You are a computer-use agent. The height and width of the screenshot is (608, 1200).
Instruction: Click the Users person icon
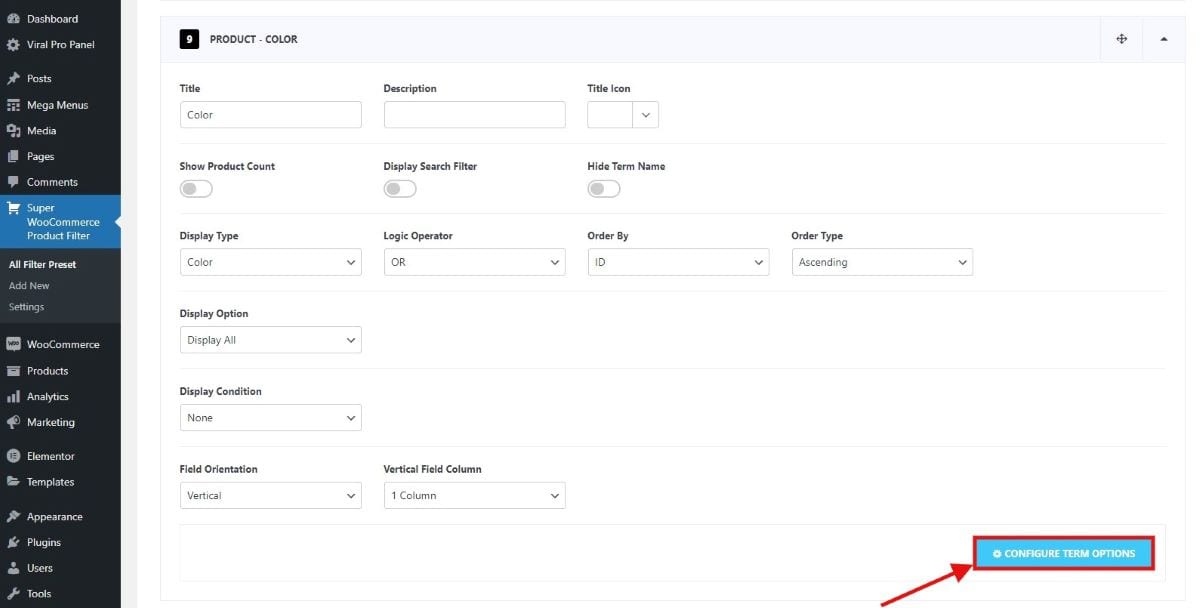pyautogui.click(x=13, y=568)
